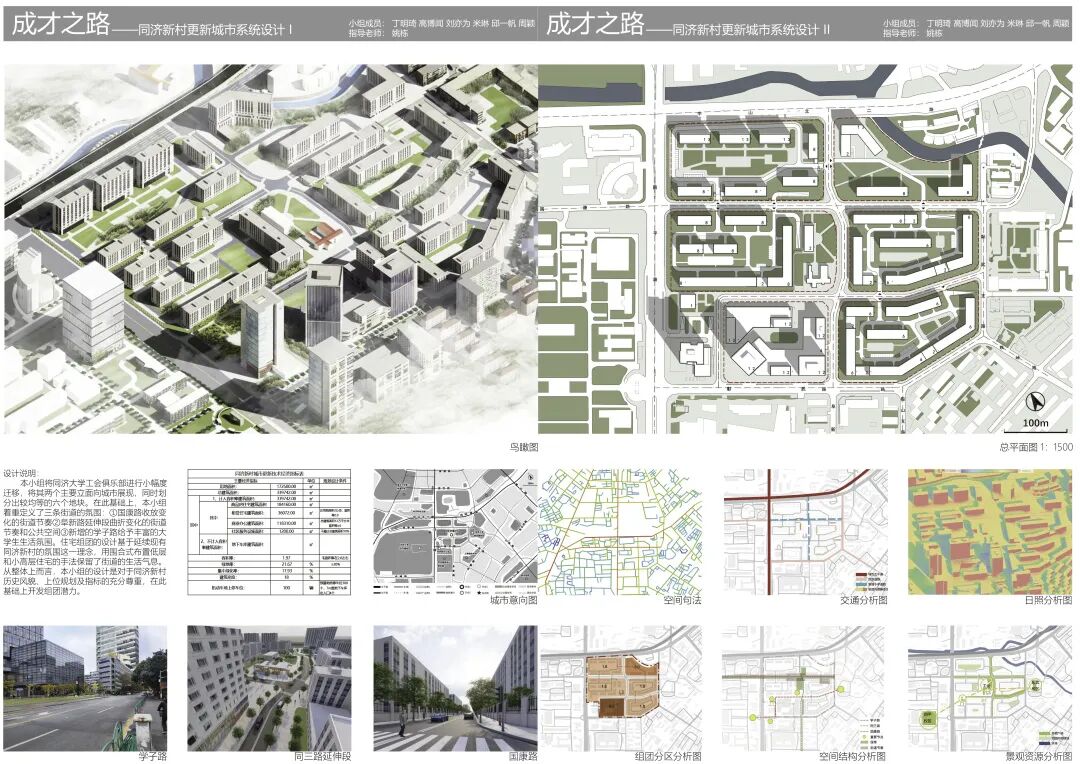Viewport: 1080px width, 764px height.
Task: Click the right panel title 成才之路
Action: 595,24
